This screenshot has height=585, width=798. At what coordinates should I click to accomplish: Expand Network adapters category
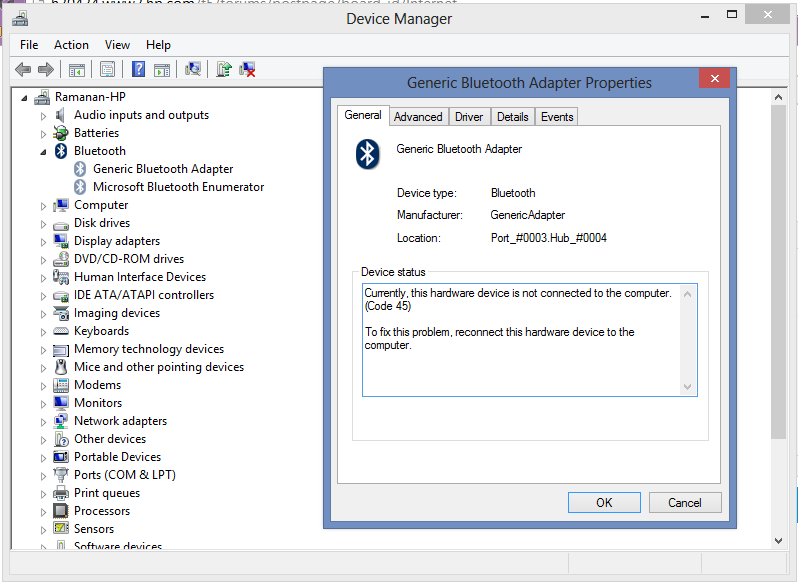43,421
